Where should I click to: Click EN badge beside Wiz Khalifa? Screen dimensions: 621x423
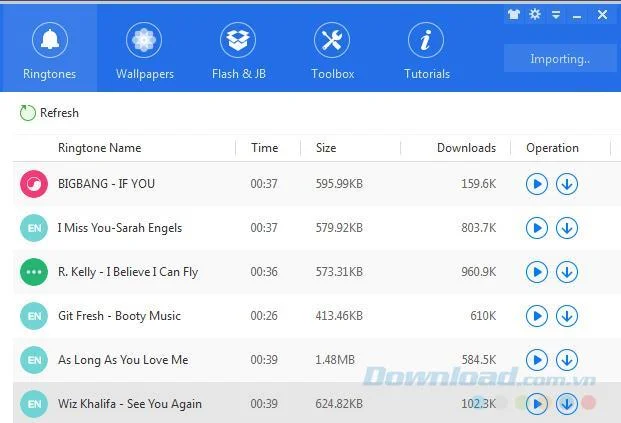click(34, 404)
